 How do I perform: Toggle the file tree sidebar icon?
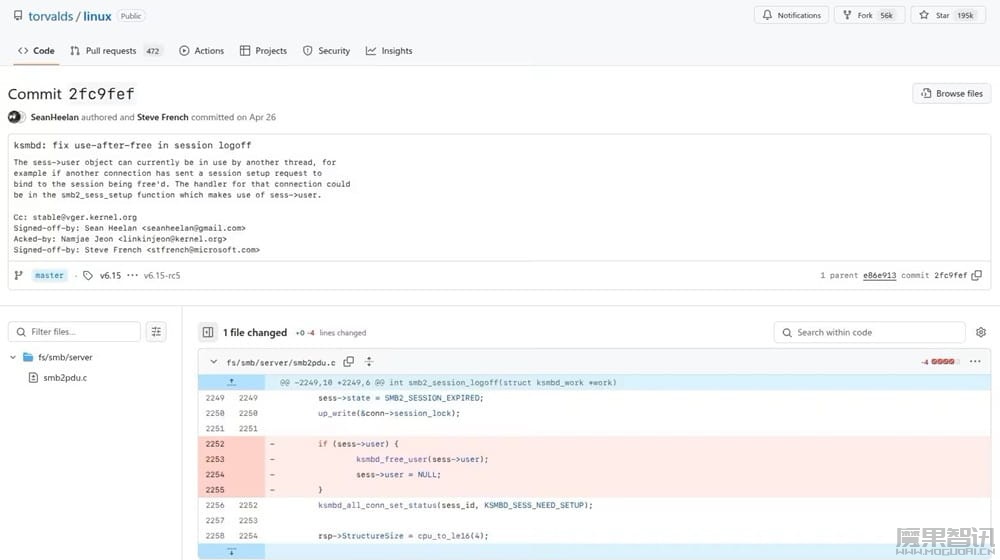208,332
